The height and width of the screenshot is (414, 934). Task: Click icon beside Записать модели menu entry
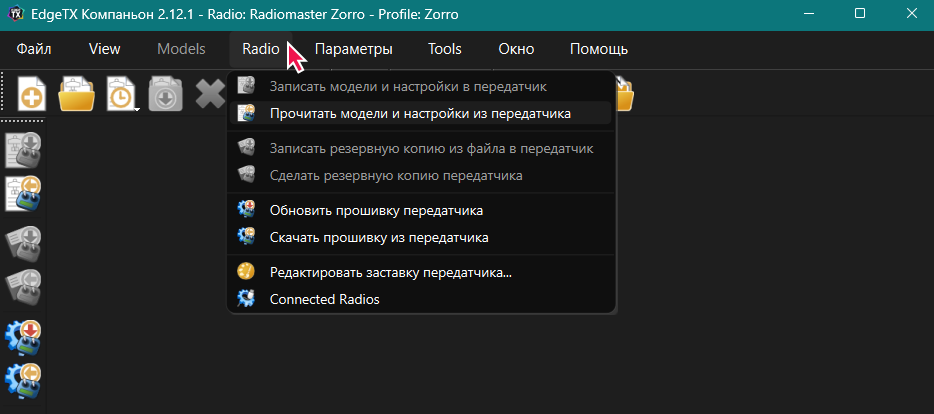point(246,85)
